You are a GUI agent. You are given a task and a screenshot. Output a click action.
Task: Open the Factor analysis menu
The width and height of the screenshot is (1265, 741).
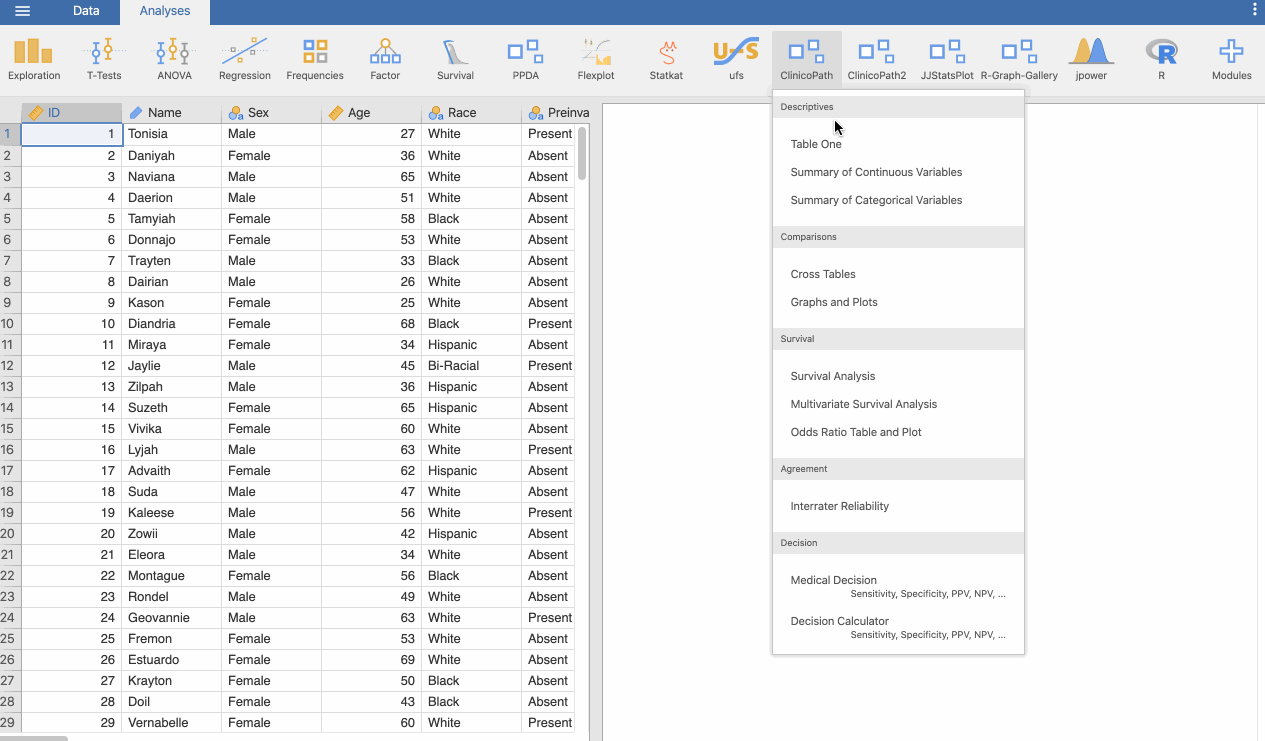point(385,60)
